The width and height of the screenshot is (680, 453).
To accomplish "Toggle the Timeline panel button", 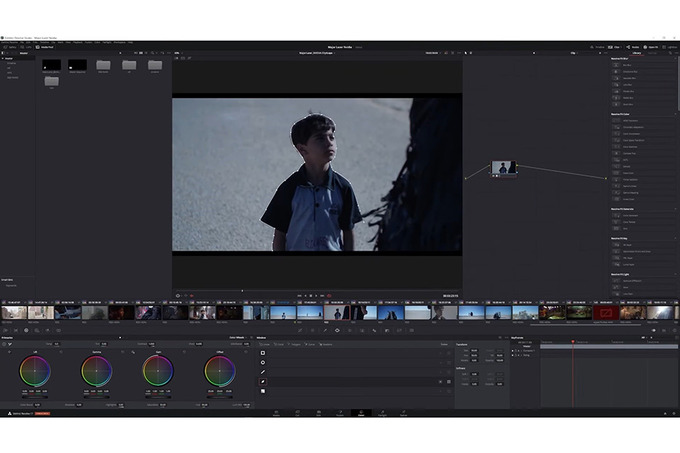I will [x=597, y=47].
